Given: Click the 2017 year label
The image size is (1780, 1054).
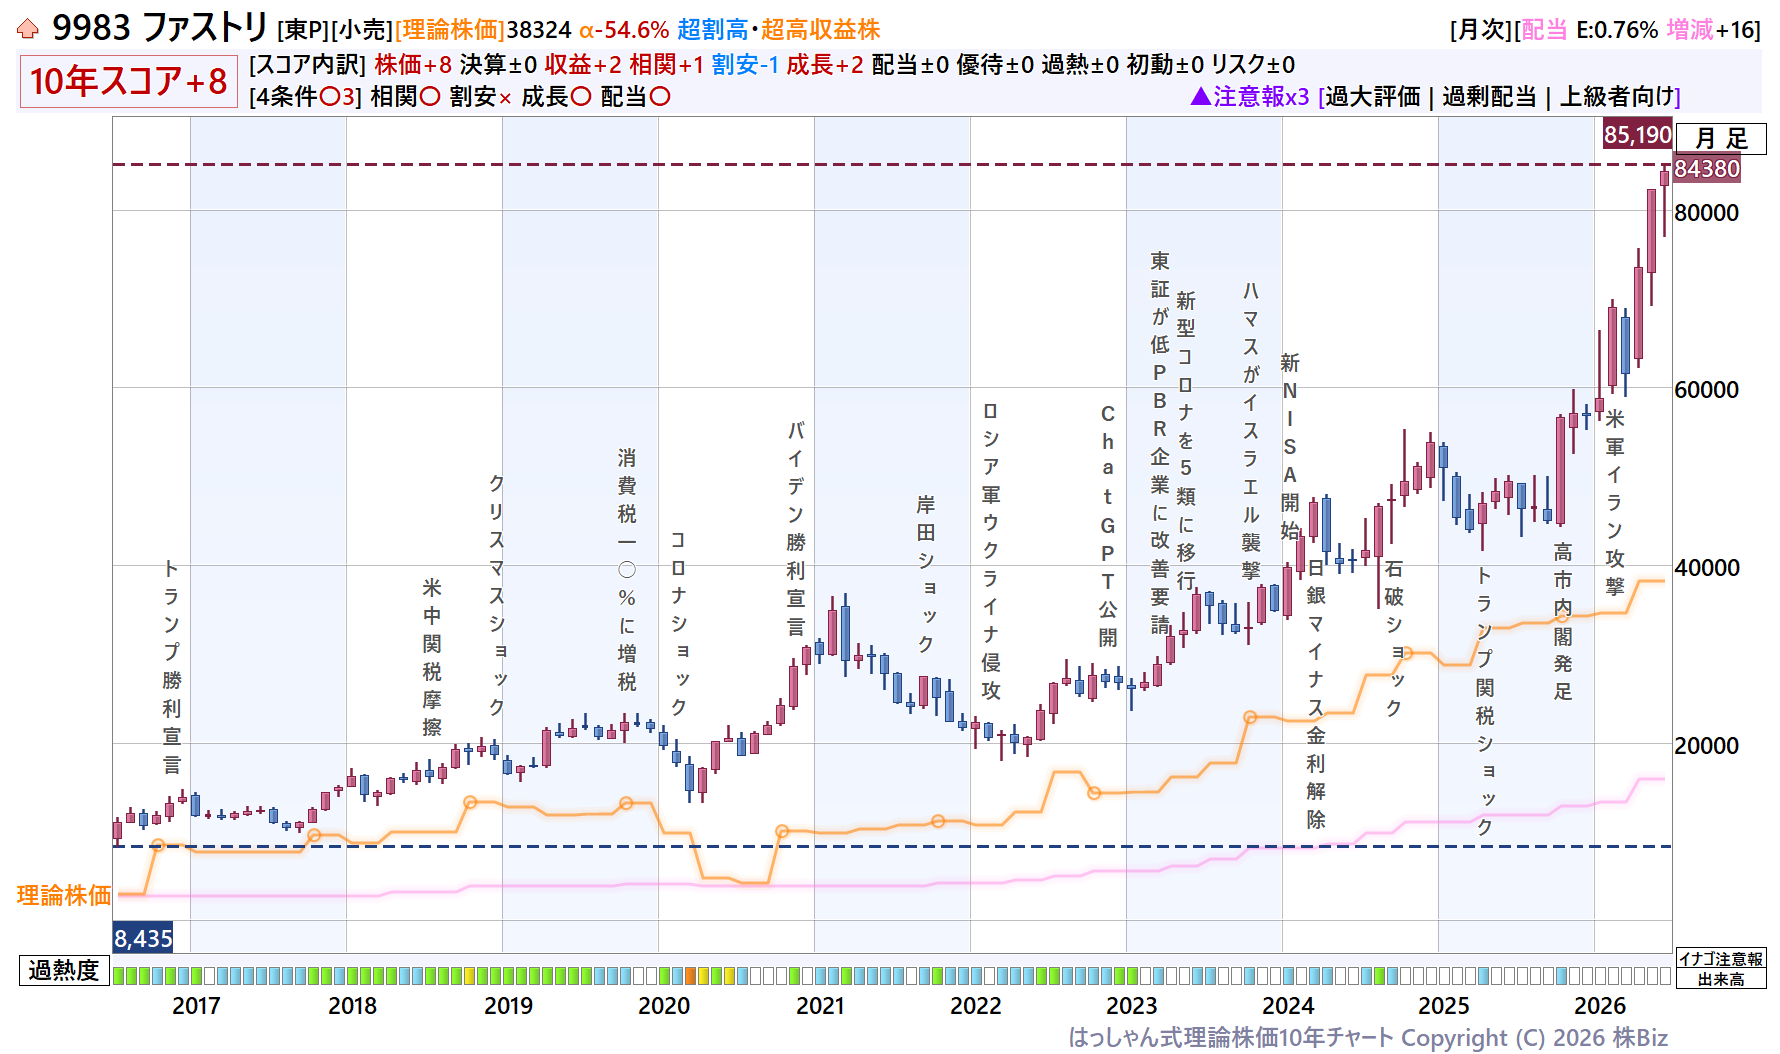Looking at the screenshot, I should point(196,1006).
